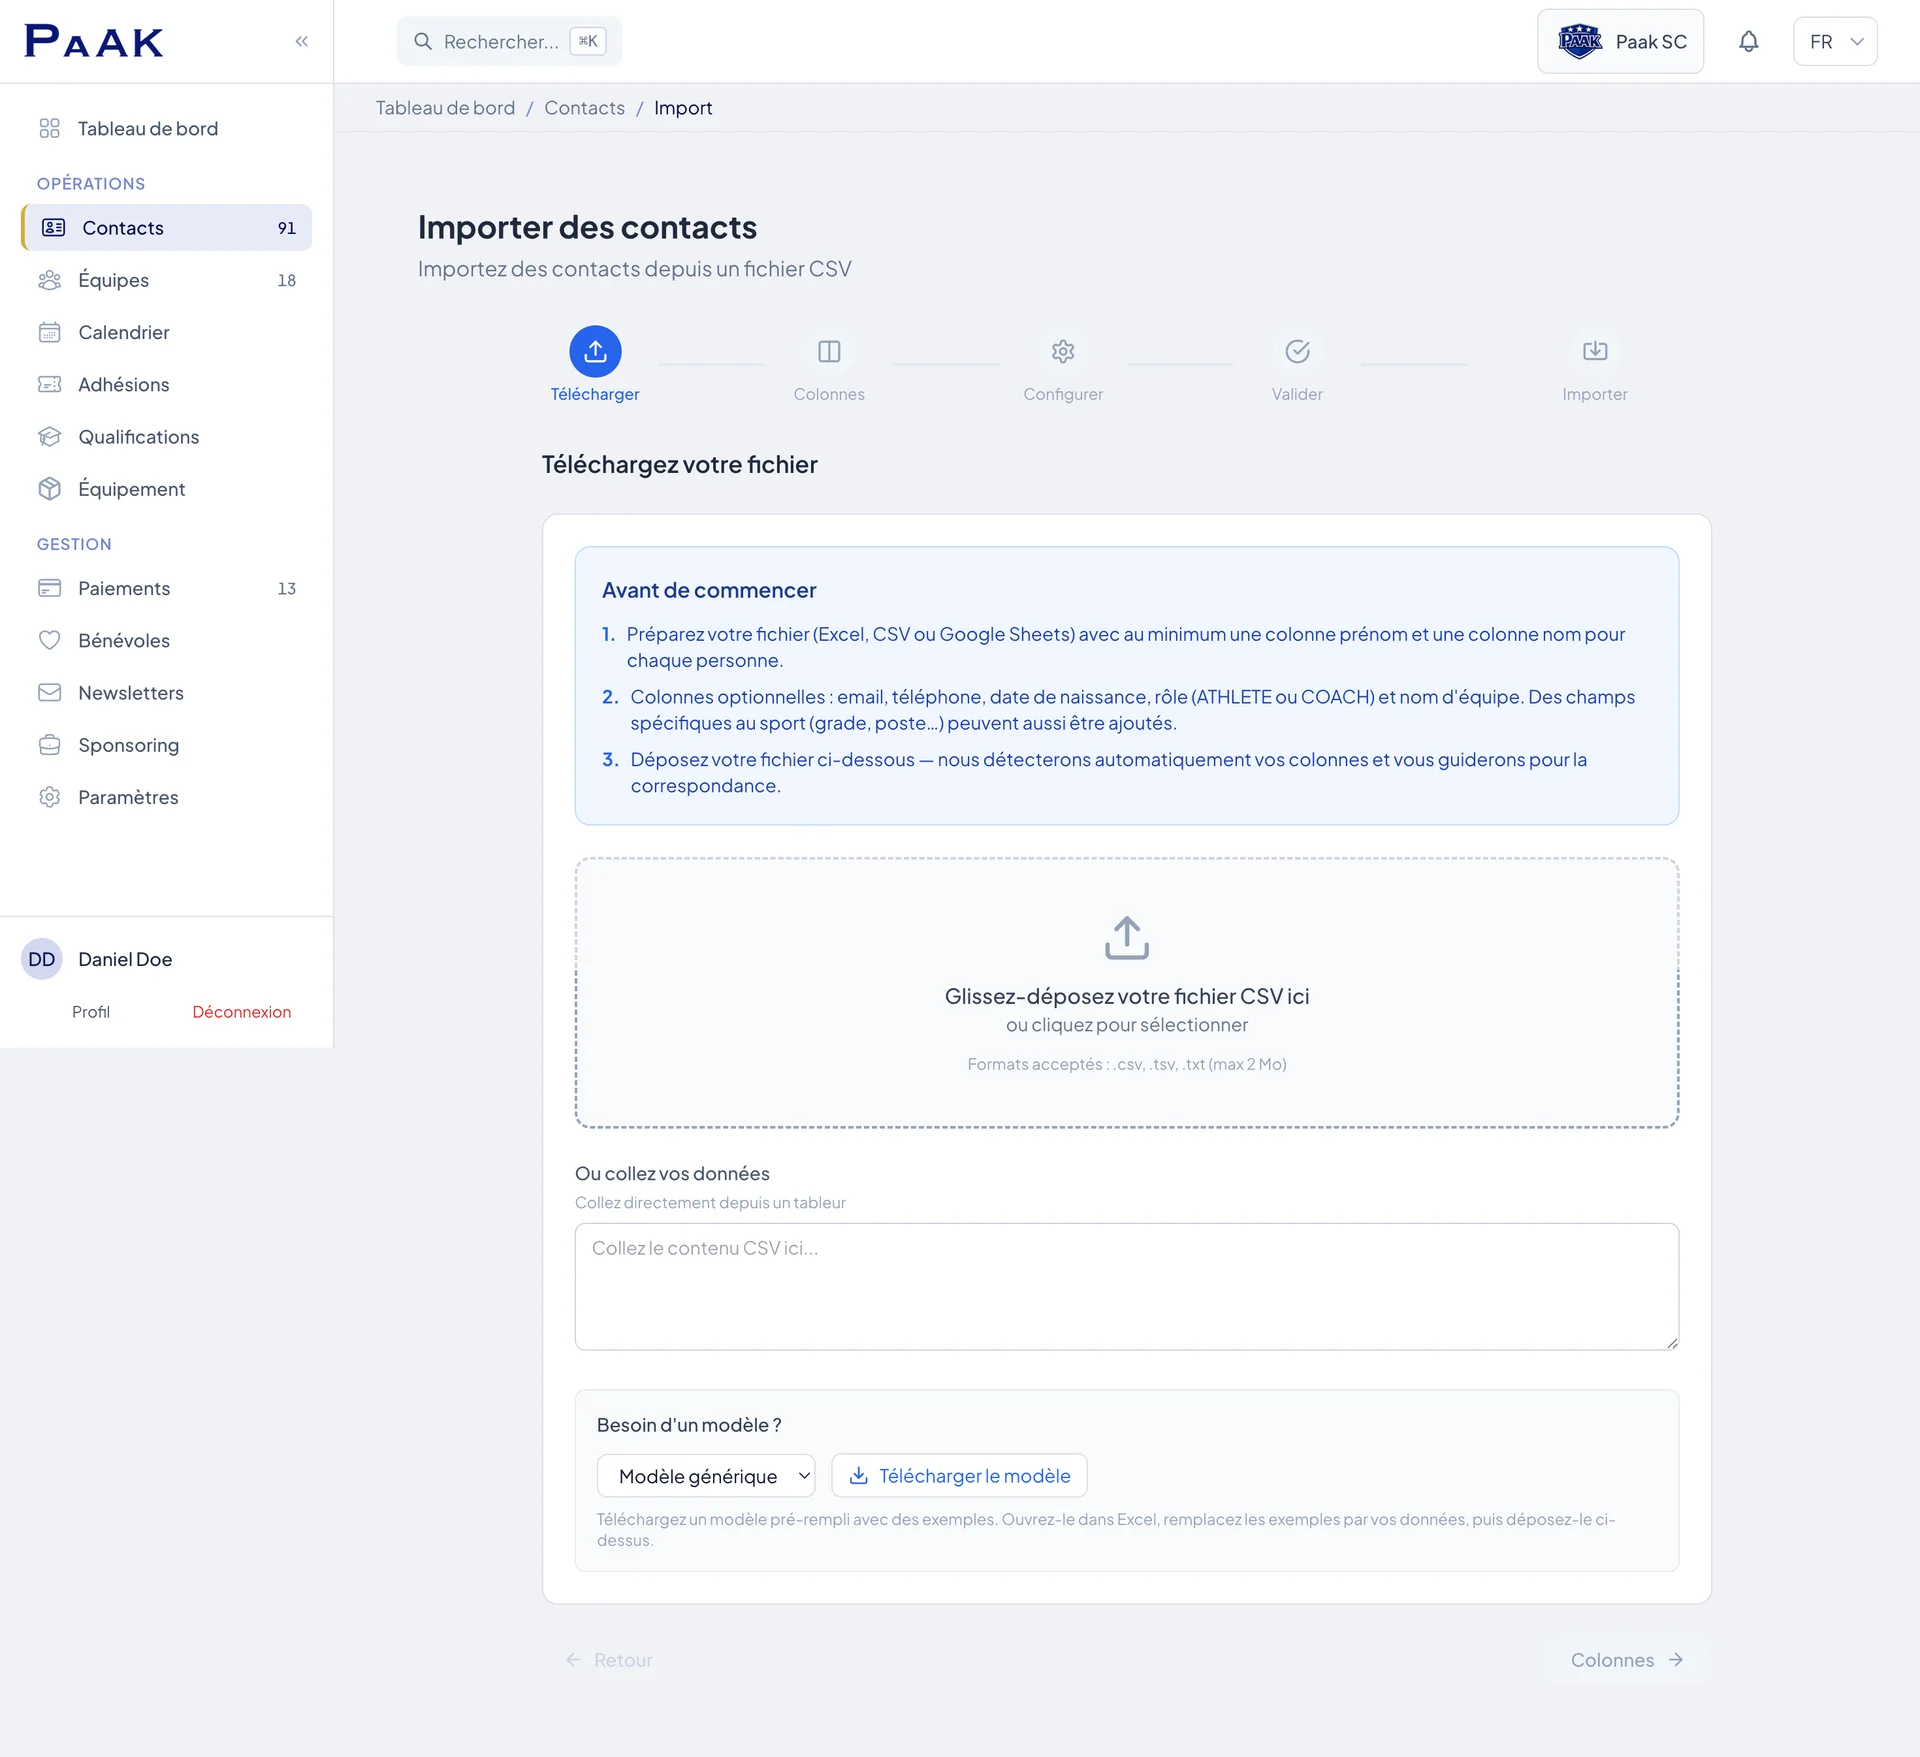Click the Newsletters envelope icon
Image resolution: width=1920 pixels, height=1757 pixels.
click(49, 693)
